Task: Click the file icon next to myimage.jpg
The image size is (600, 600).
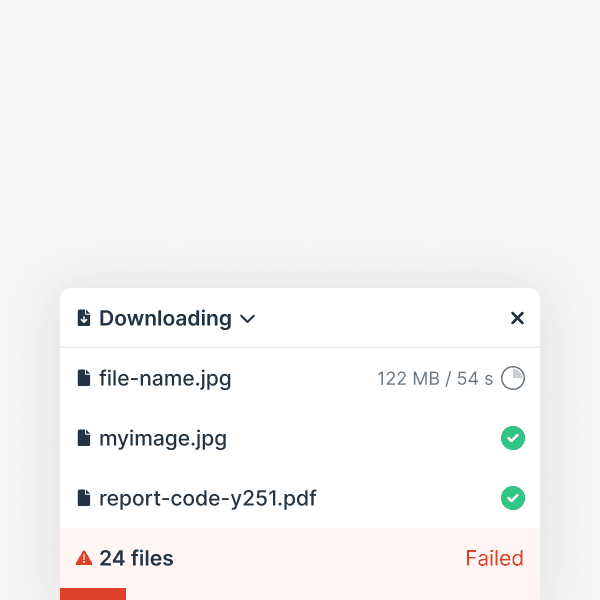Action: [84, 438]
